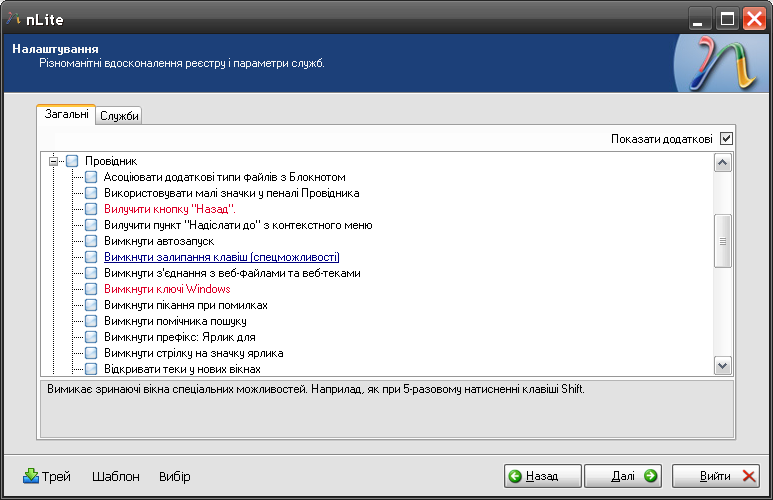Screen dimensions: 773x500
Task: Open the Служби tab
Action: point(119,116)
